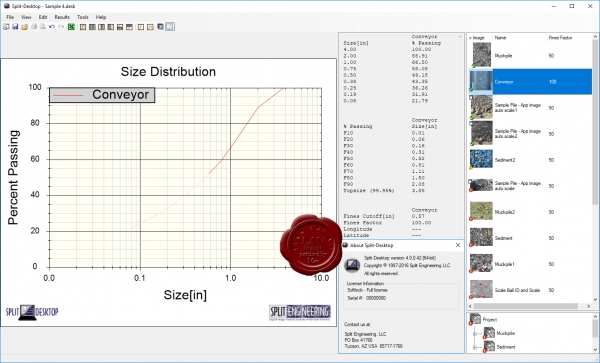The width and height of the screenshot is (600, 363).
Task: Click the Conveyor row's Fines Factor value 100
Action: coord(552,82)
